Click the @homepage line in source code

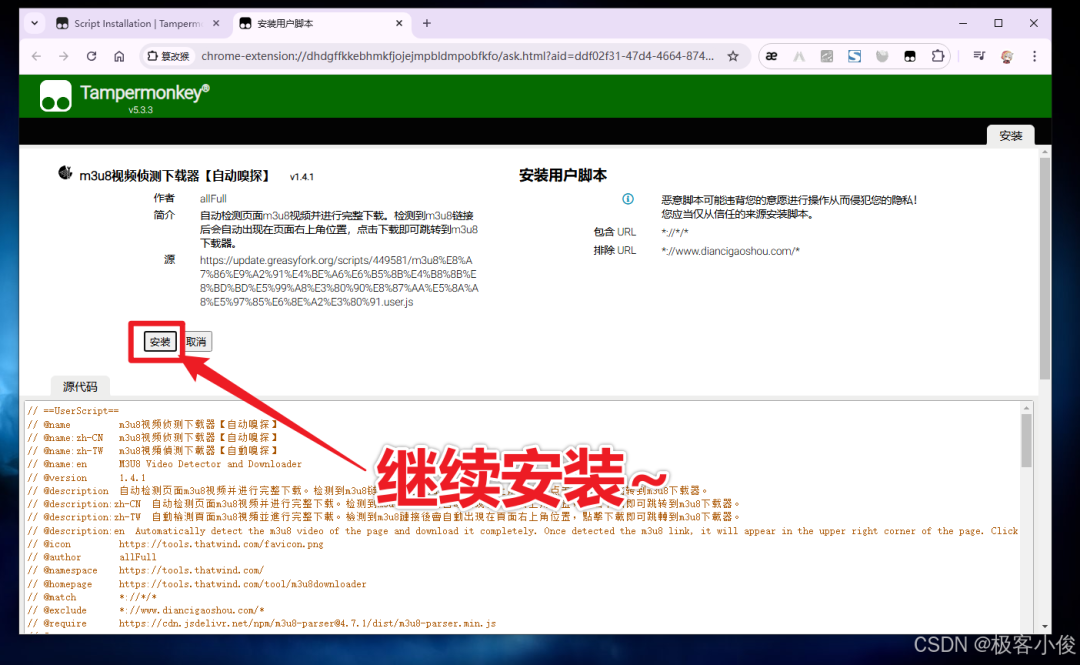tap(197, 584)
